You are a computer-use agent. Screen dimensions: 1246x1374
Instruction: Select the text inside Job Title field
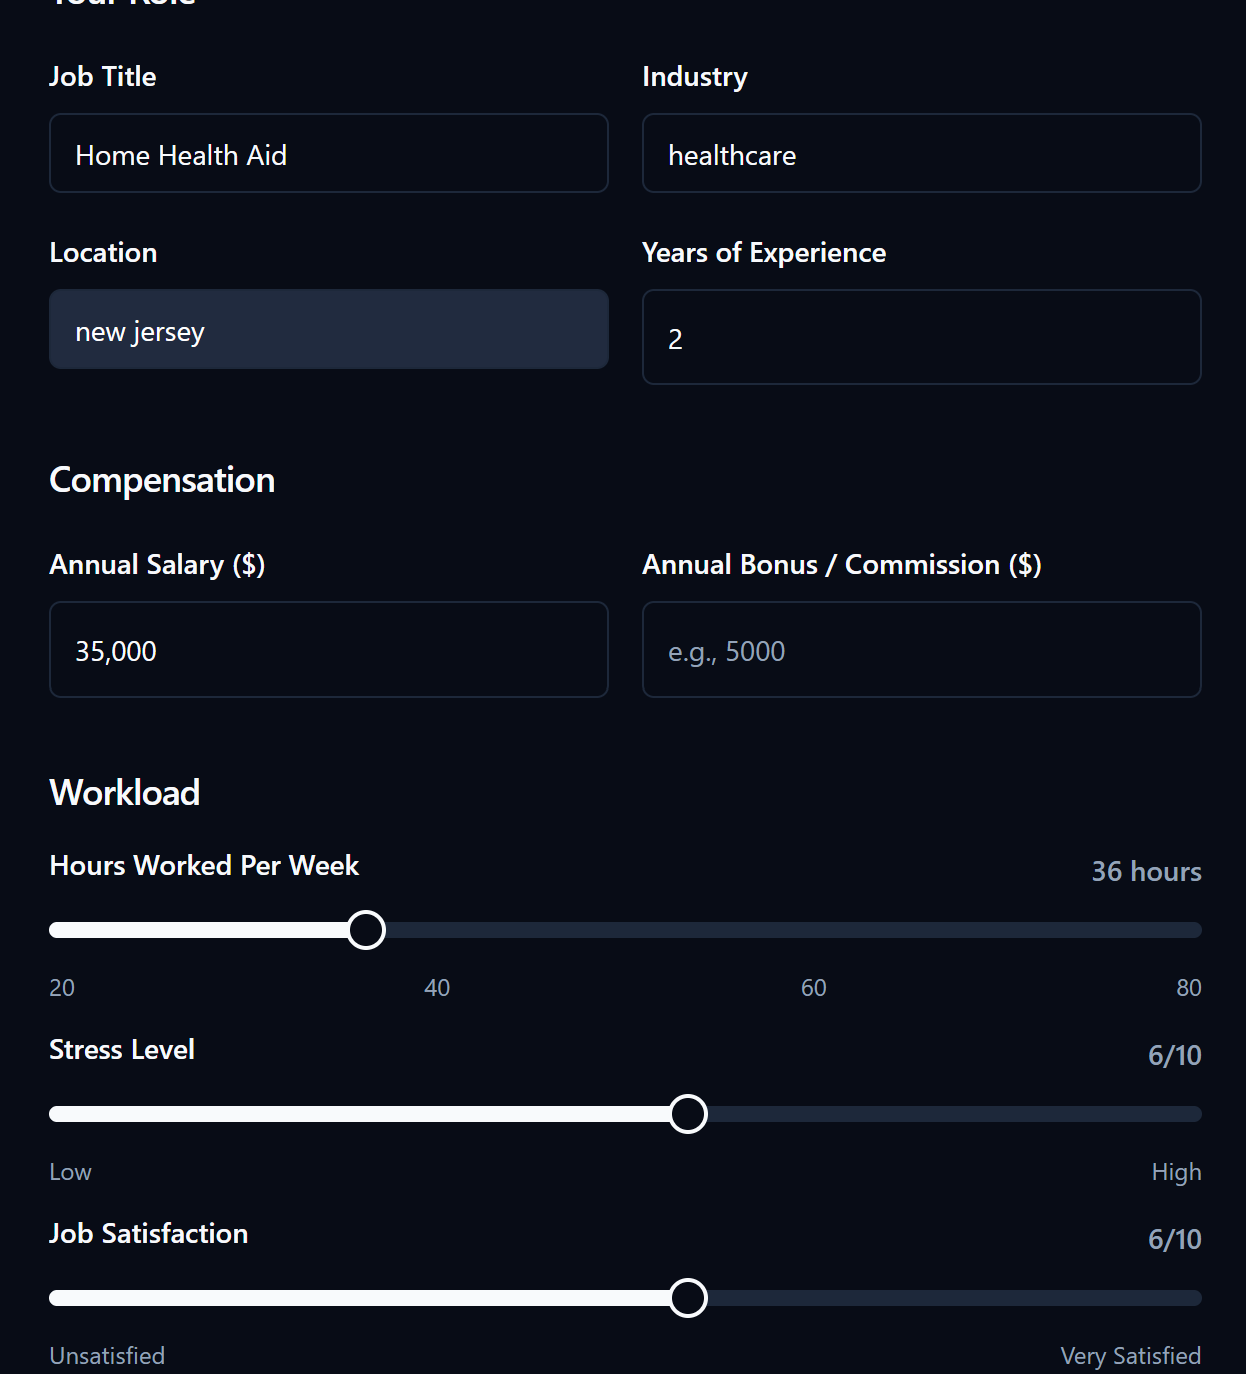(x=181, y=155)
